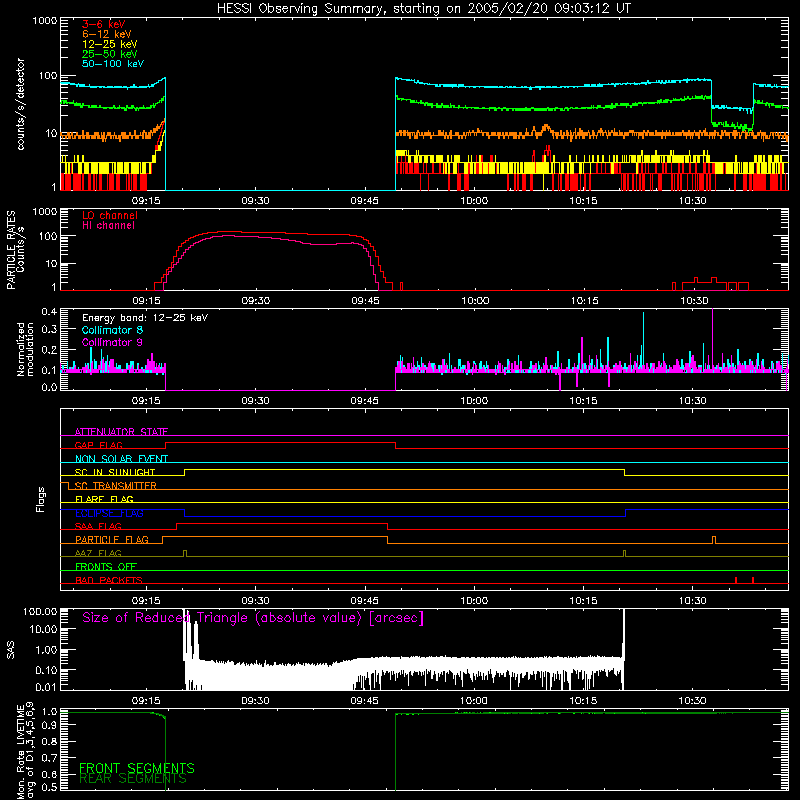The height and width of the screenshot is (800, 800).
Task: Click the 0.01 value on SAS axis
Action: coord(46,687)
